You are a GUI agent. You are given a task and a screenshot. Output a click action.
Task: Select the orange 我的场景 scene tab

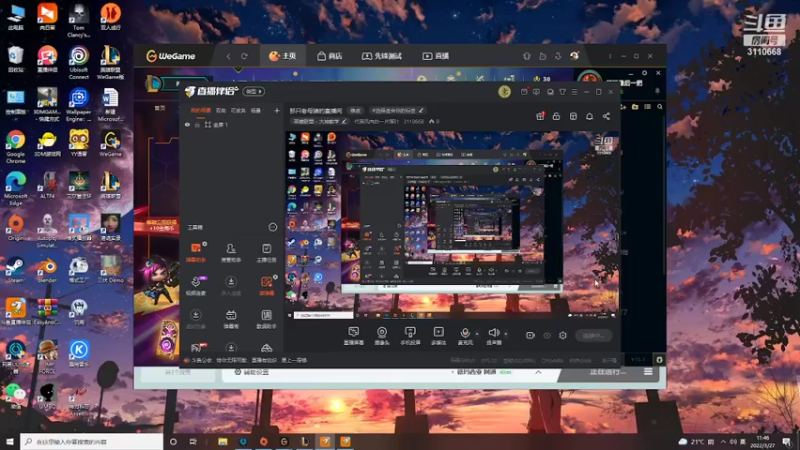tap(201, 110)
